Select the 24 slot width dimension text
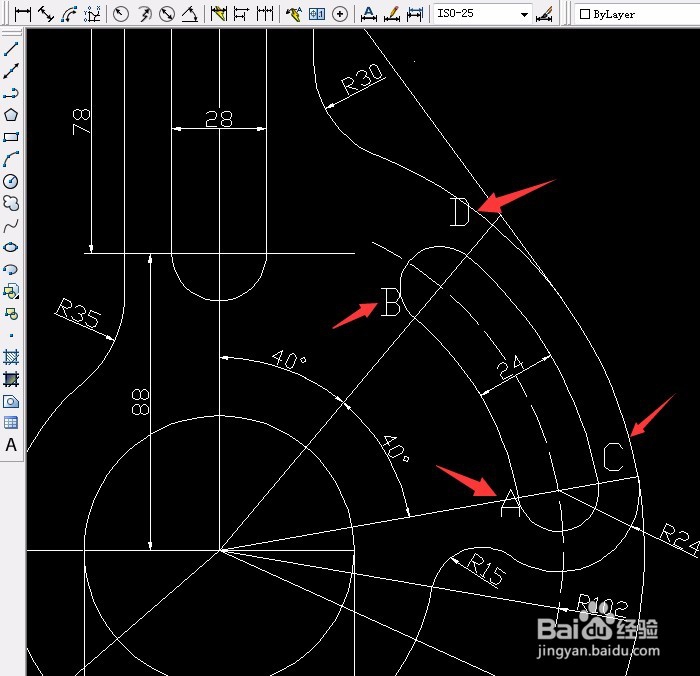The width and height of the screenshot is (700, 676). (510, 367)
